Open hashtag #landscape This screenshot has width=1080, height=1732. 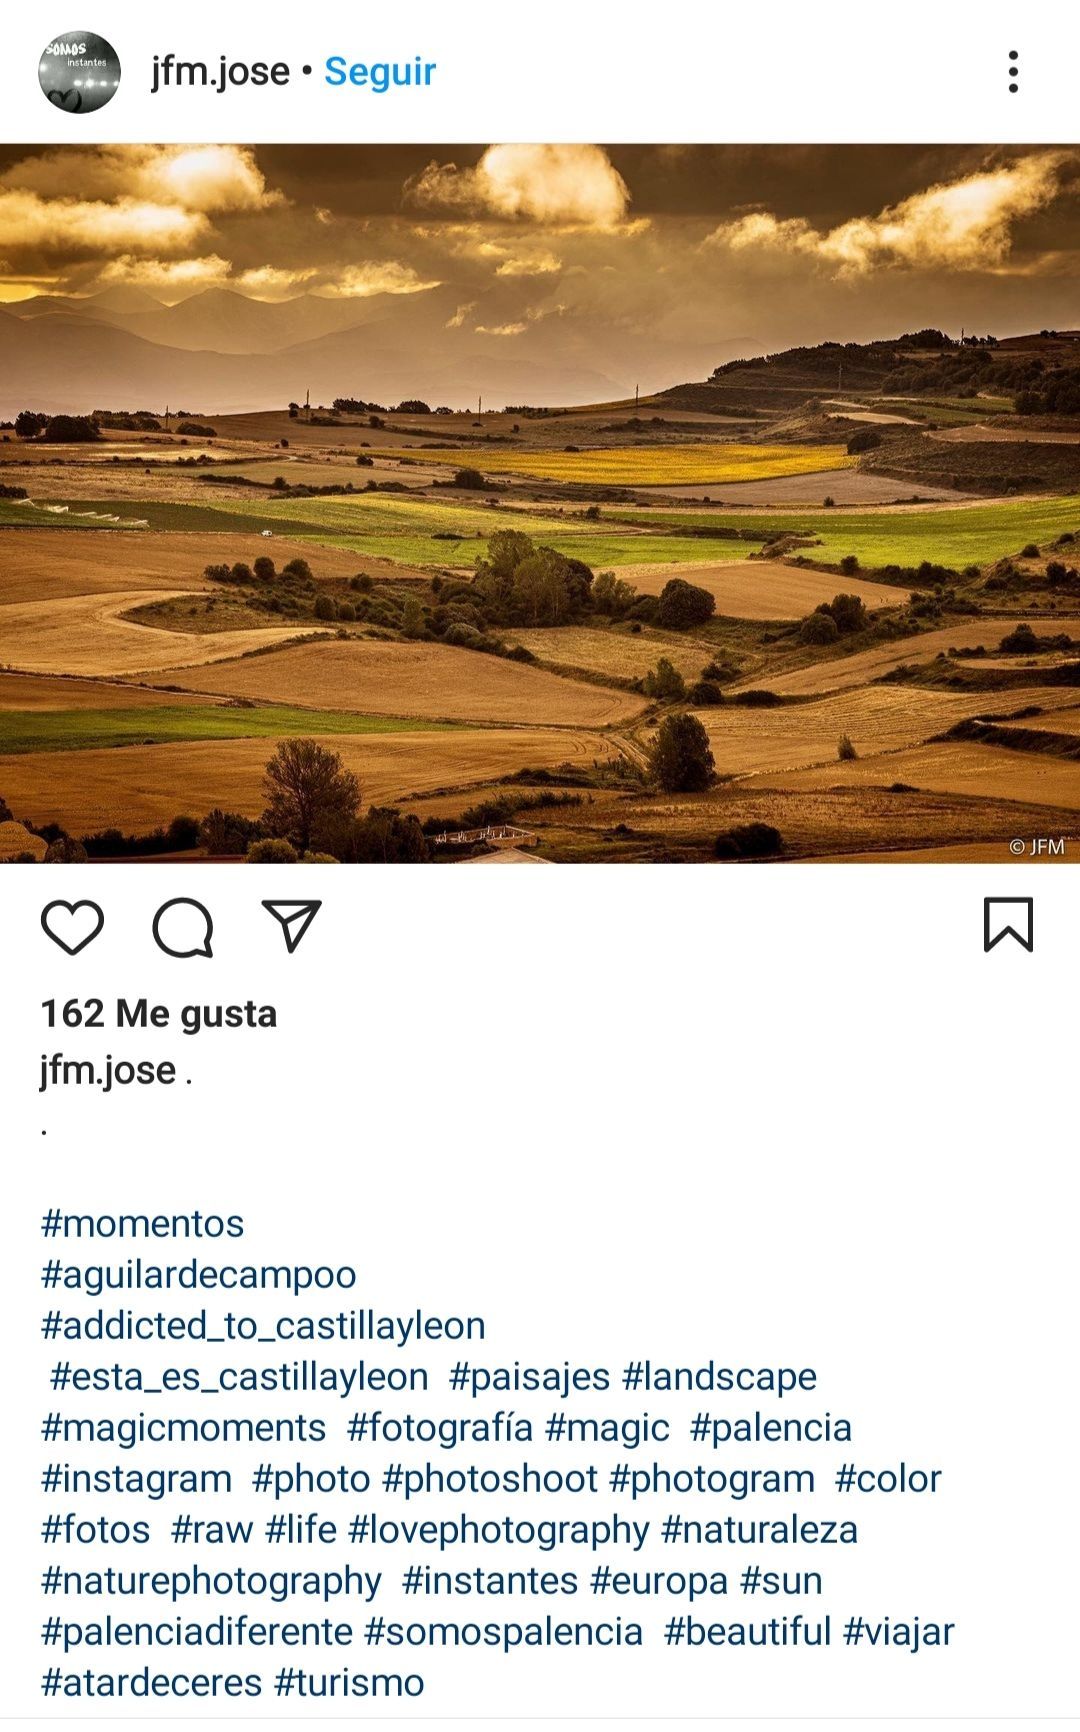[x=719, y=1377]
